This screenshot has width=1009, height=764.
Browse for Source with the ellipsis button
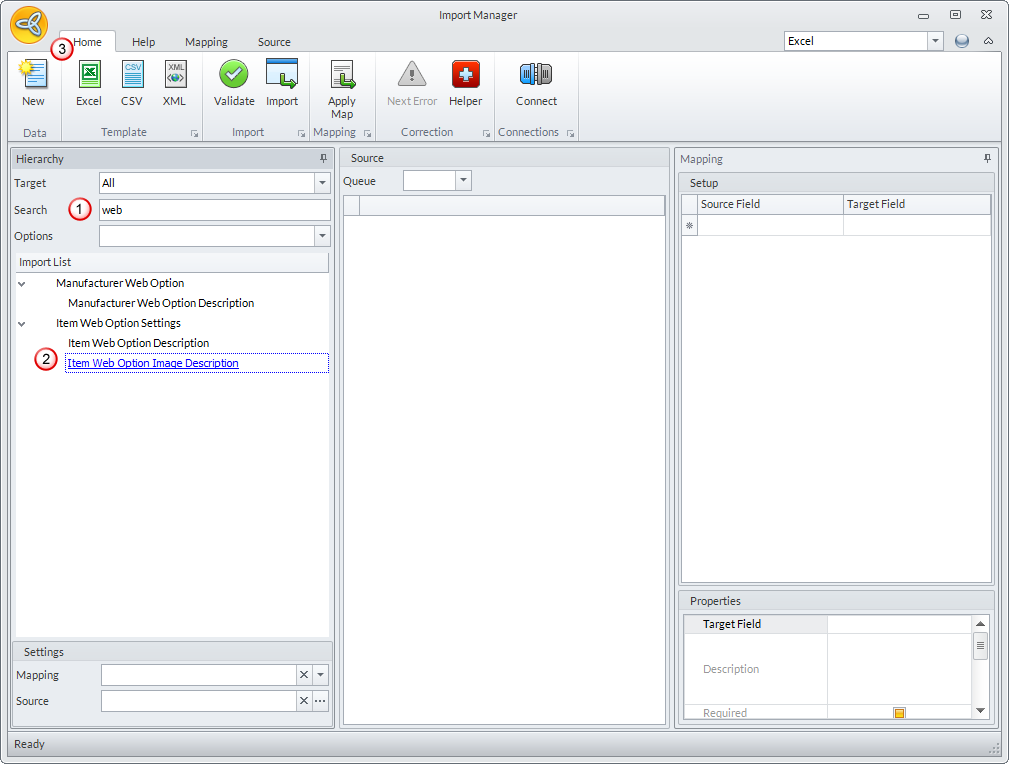pos(320,701)
